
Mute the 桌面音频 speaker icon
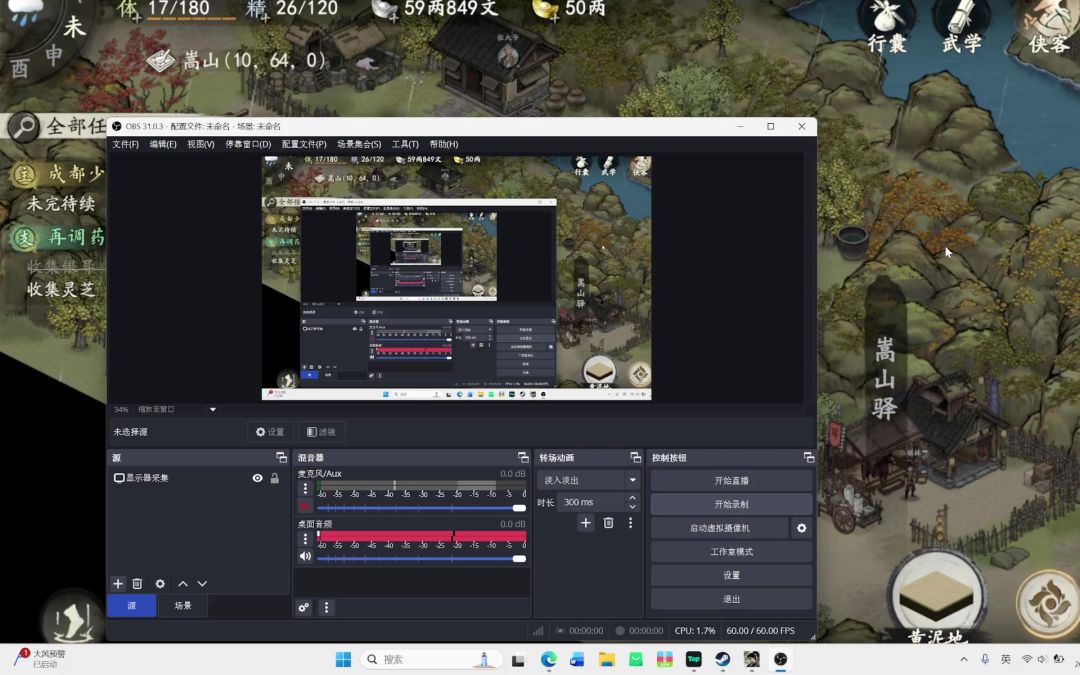[305, 557]
